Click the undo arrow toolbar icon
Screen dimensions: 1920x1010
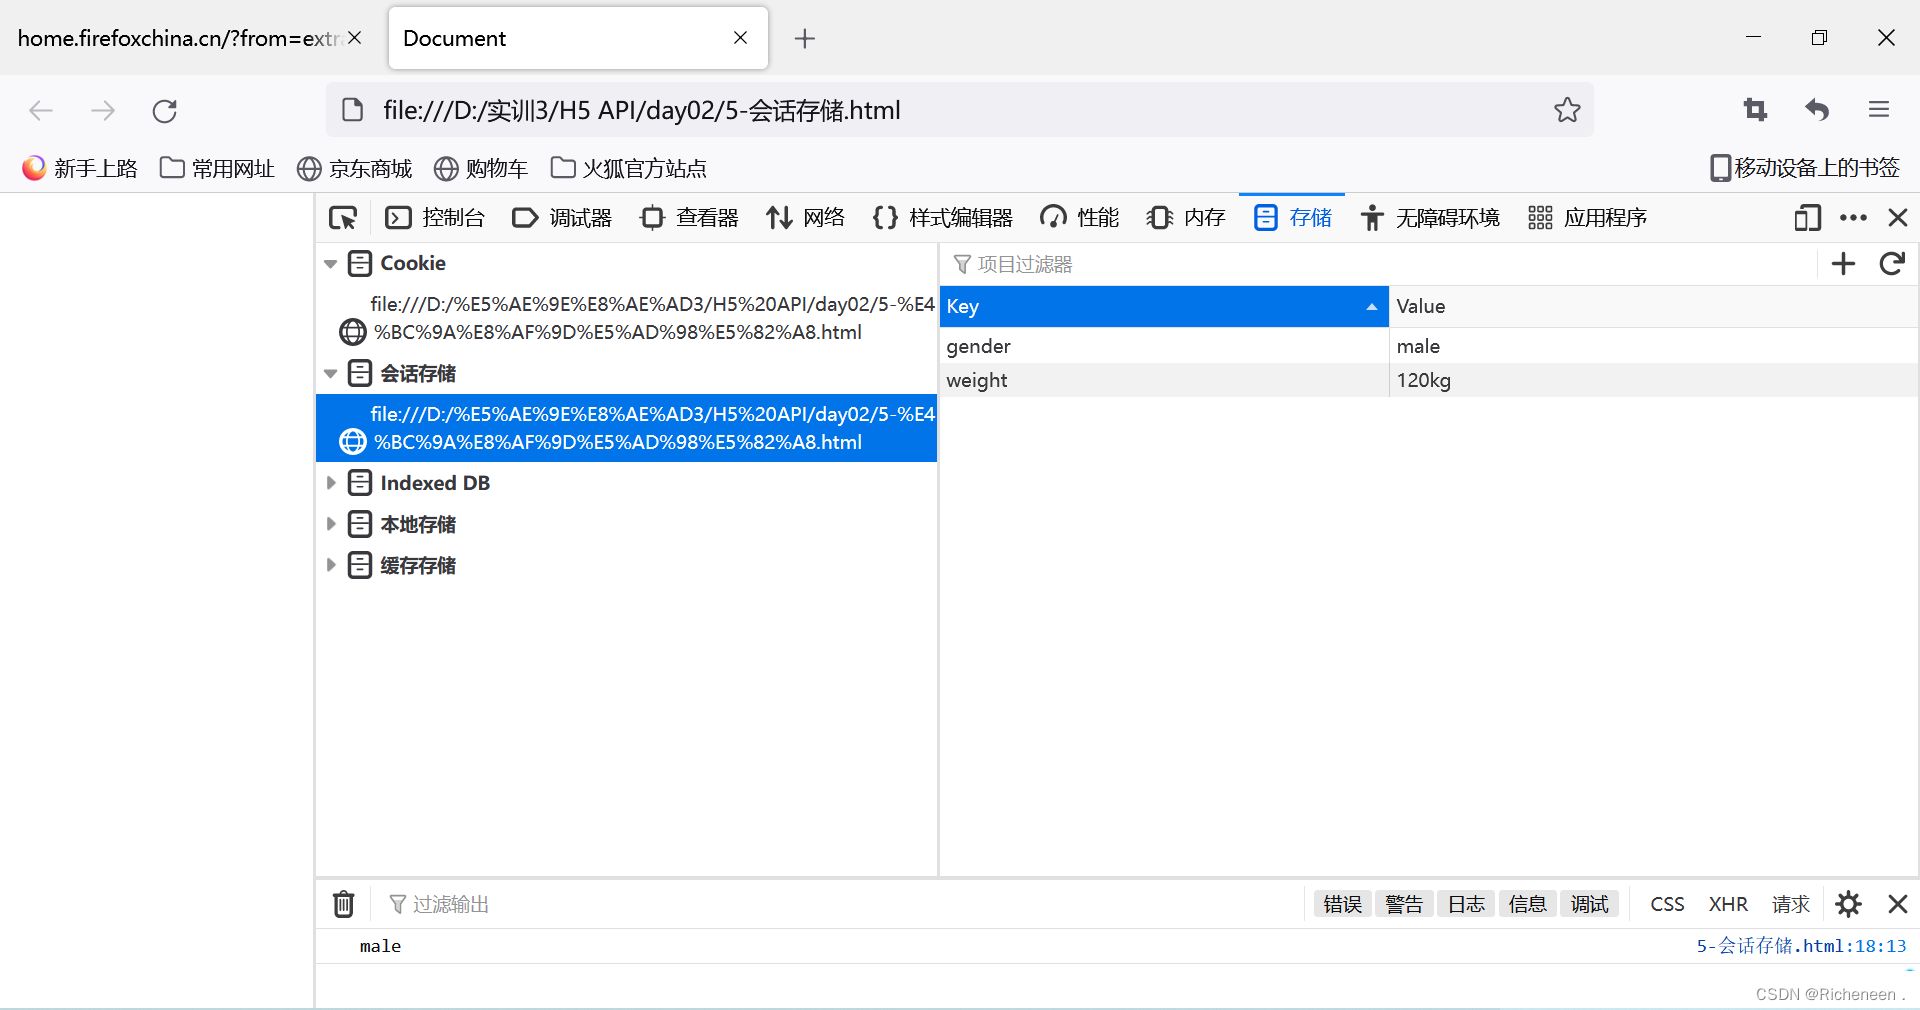[x=1817, y=110]
